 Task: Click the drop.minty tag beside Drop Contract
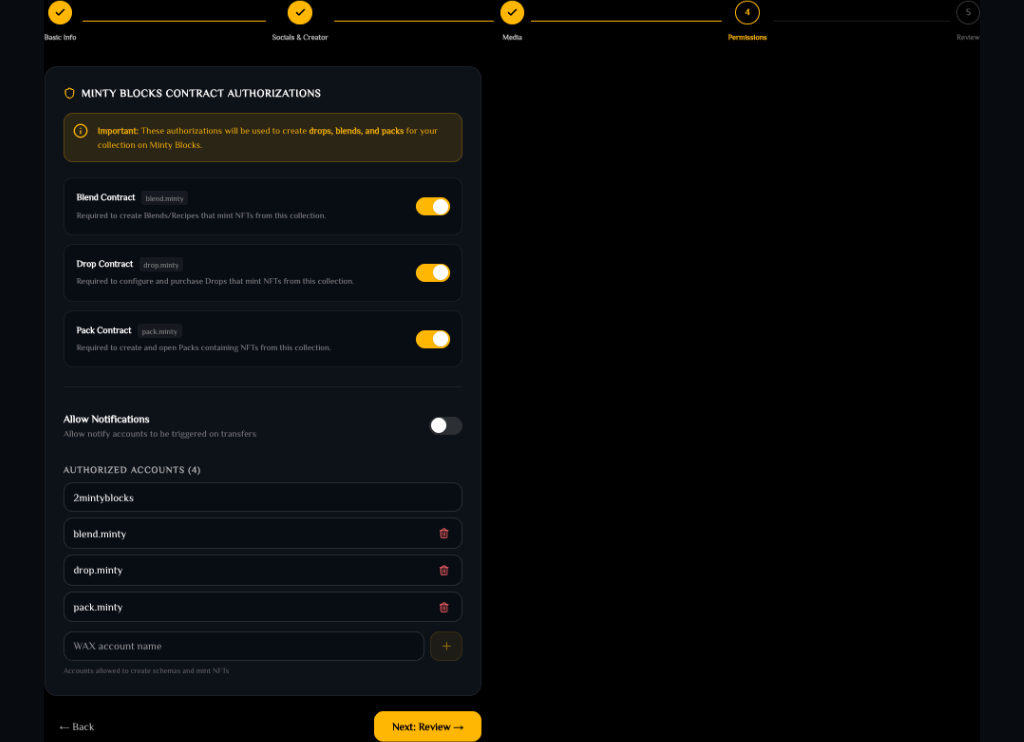pyautogui.click(x=161, y=265)
